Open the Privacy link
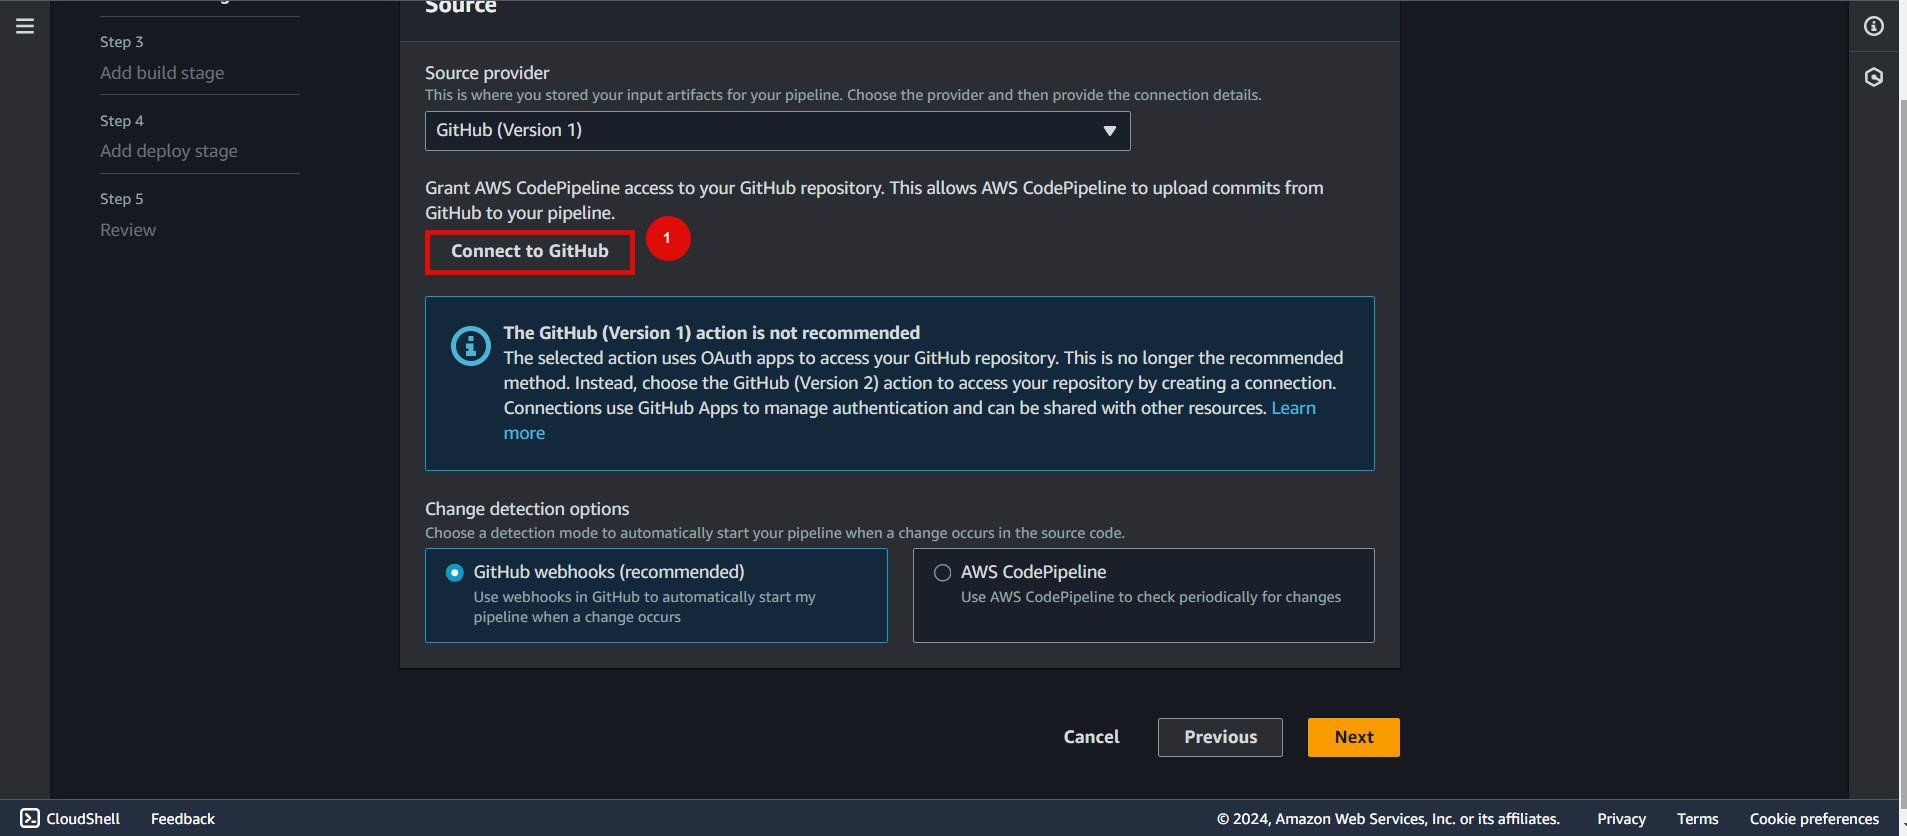This screenshot has width=1907, height=836. tap(1621, 818)
